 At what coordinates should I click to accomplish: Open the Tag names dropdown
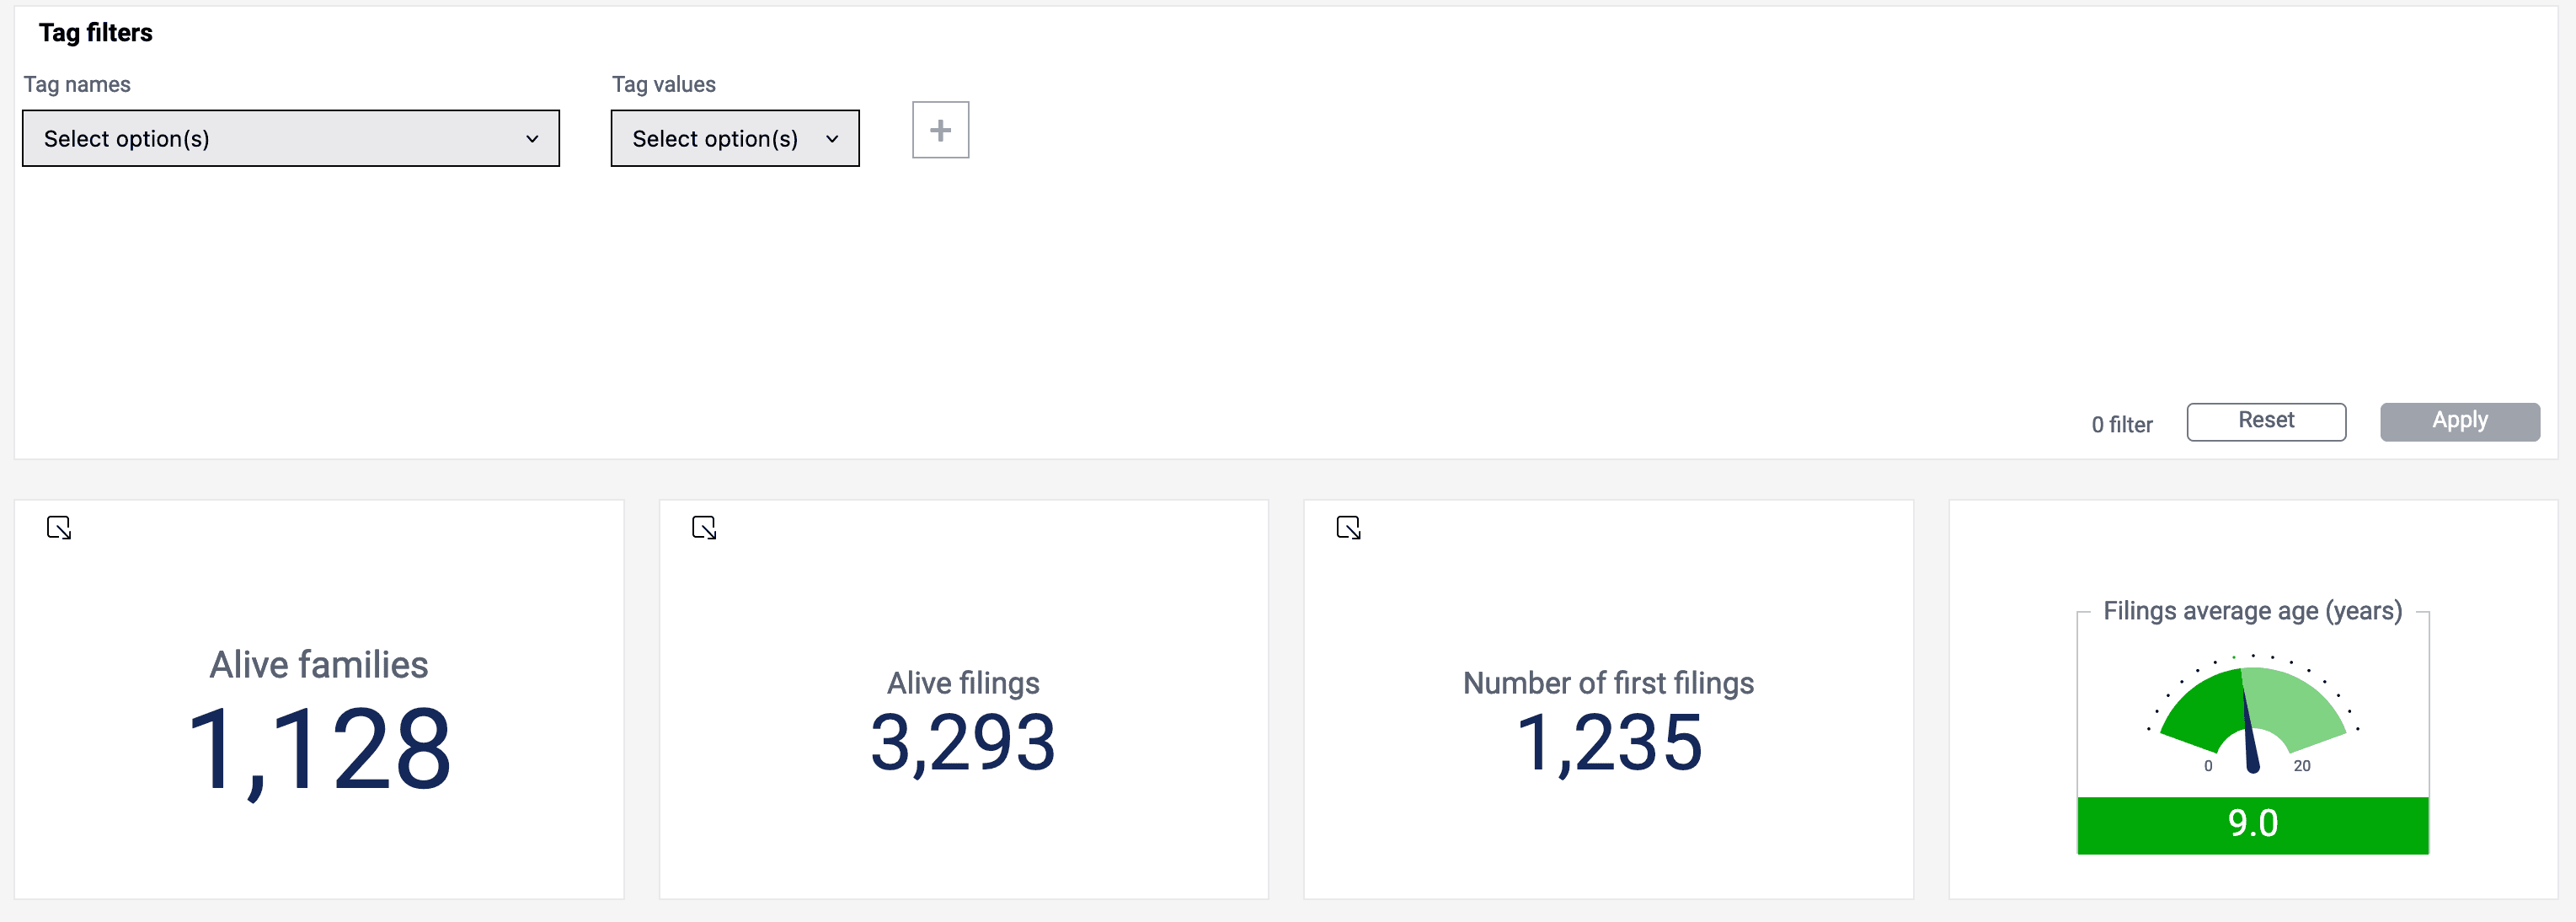(290, 138)
